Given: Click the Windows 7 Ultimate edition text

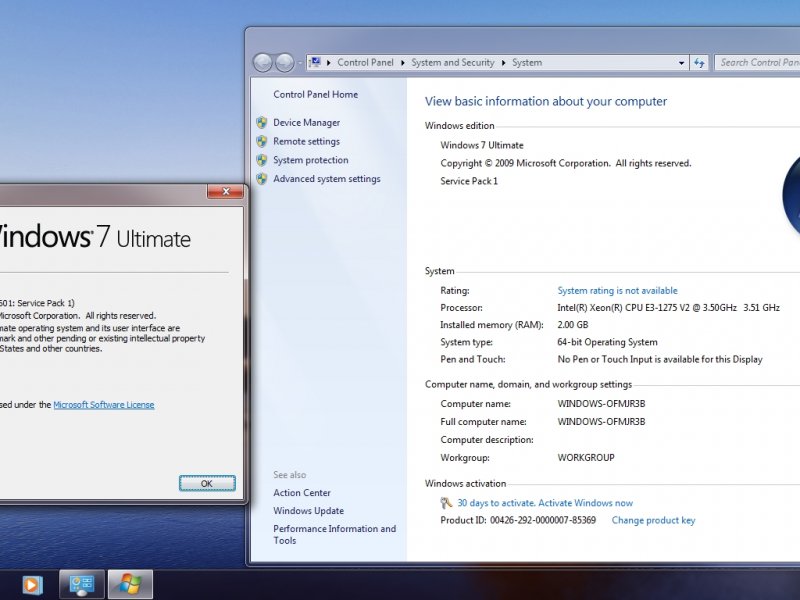Looking at the screenshot, I should click(x=482, y=145).
